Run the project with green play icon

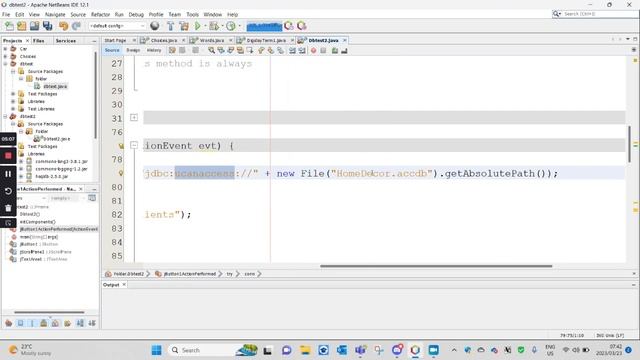(198, 26)
